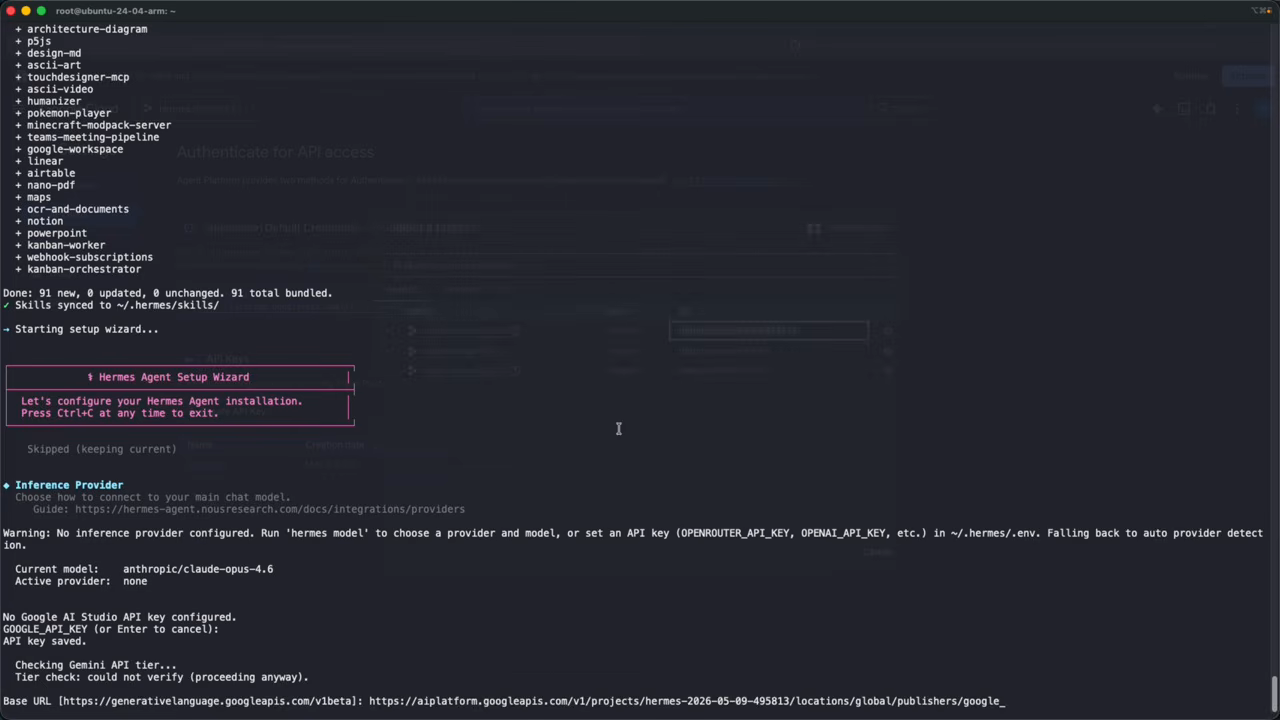
Task: Click the Base URL input line cursor
Action: [x=1002, y=701]
